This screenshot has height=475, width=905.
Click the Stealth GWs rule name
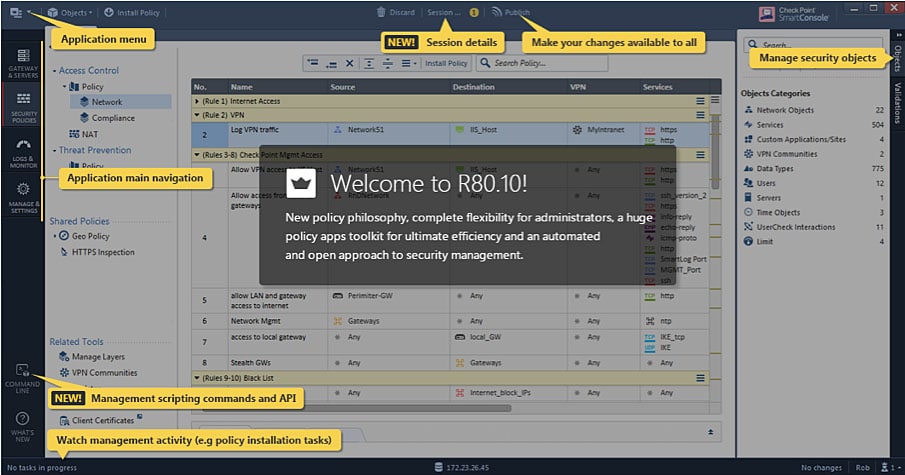click(250, 363)
